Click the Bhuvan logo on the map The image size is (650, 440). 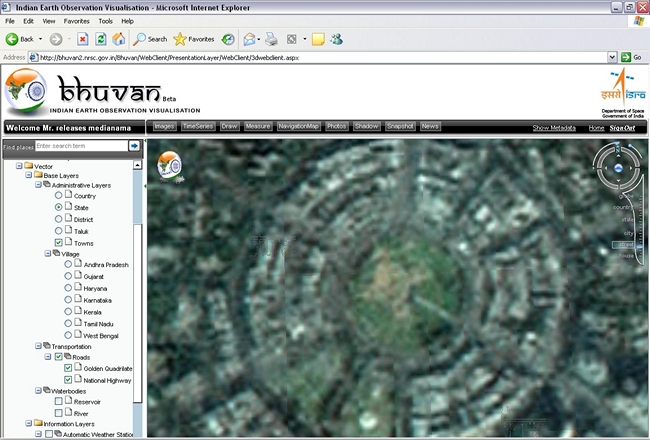tap(170, 164)
